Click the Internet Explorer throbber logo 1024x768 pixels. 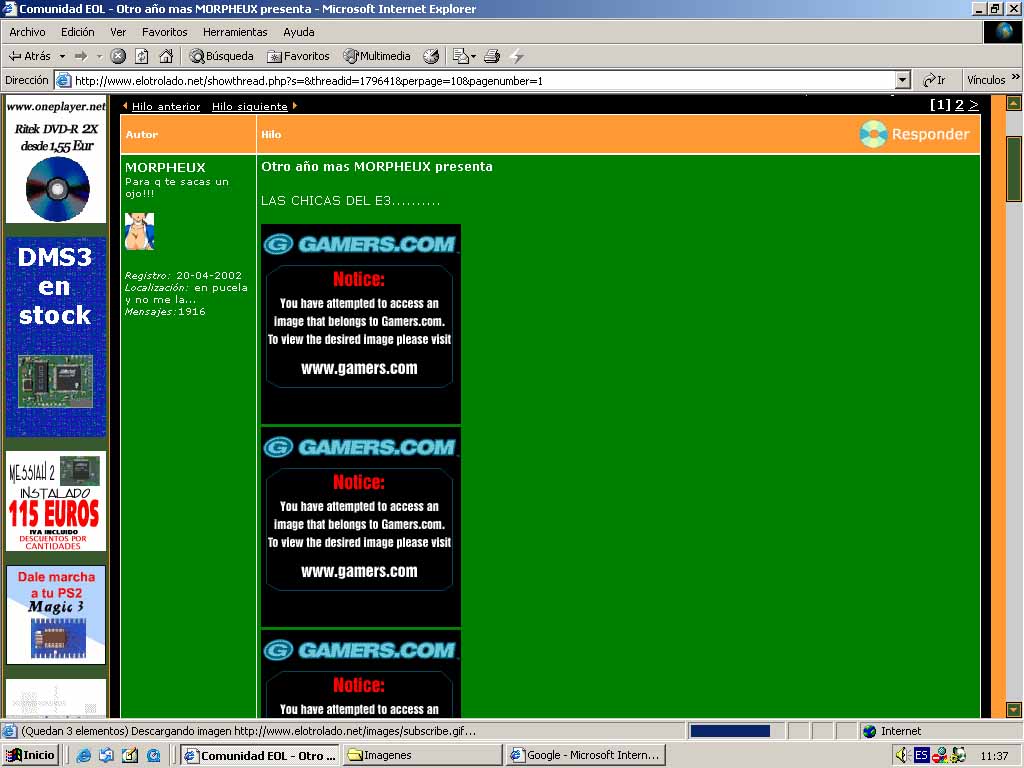click(1002, 32)
